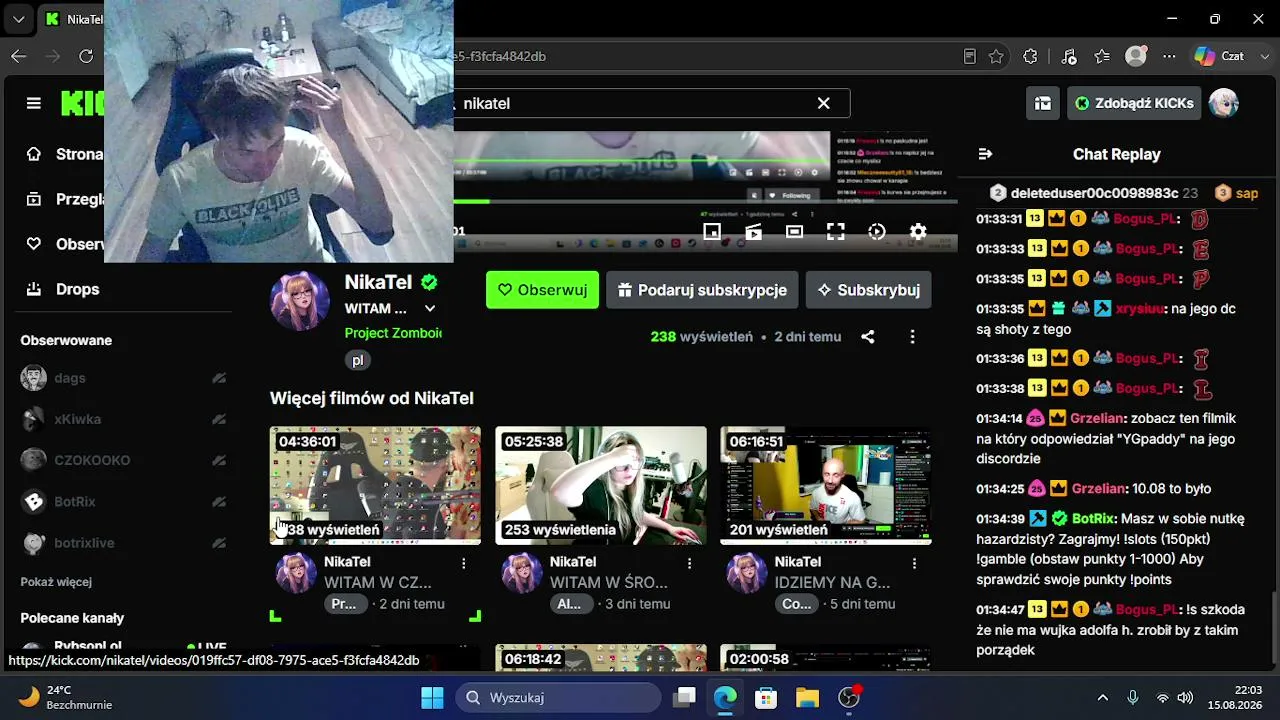1280x720 pixels.
Task: Open Microsoft Edge on the taskbar
Action: [725, 698]
